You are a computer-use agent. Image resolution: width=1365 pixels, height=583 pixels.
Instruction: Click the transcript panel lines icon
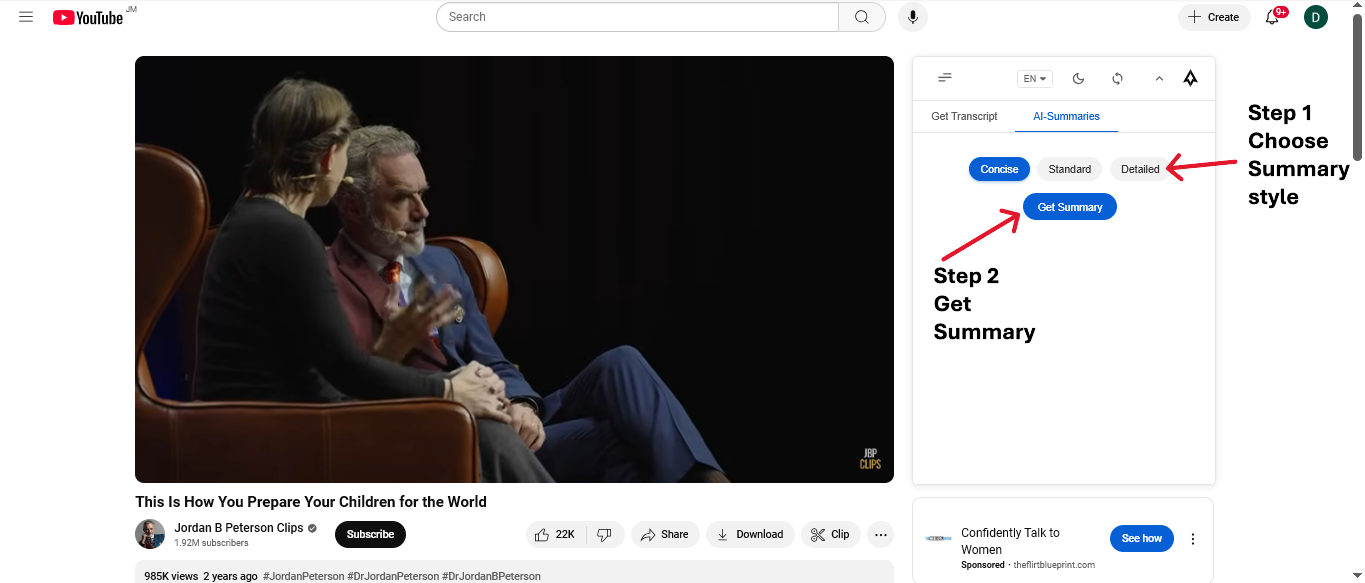click(x=945, y=78)
